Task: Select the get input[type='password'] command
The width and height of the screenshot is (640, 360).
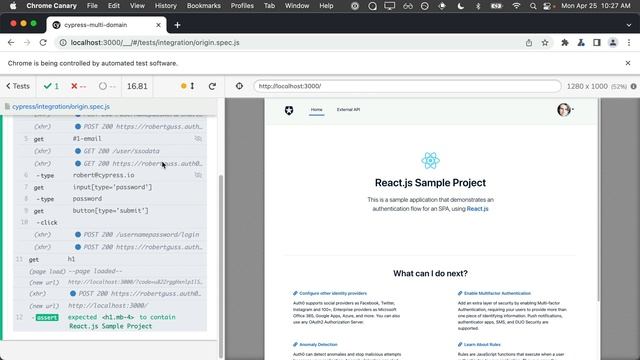Action: [x=110, y=187]
